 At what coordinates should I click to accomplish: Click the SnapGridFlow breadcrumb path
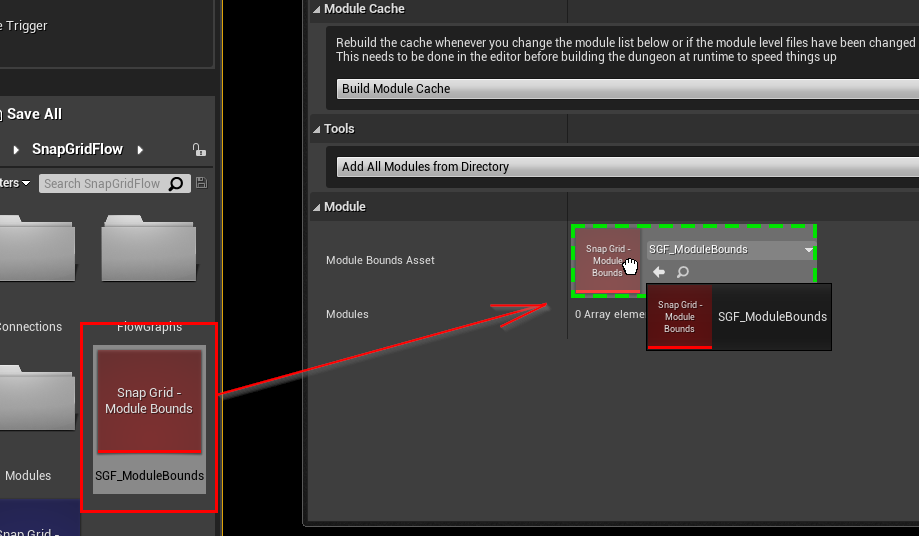[x=77, y=149]
